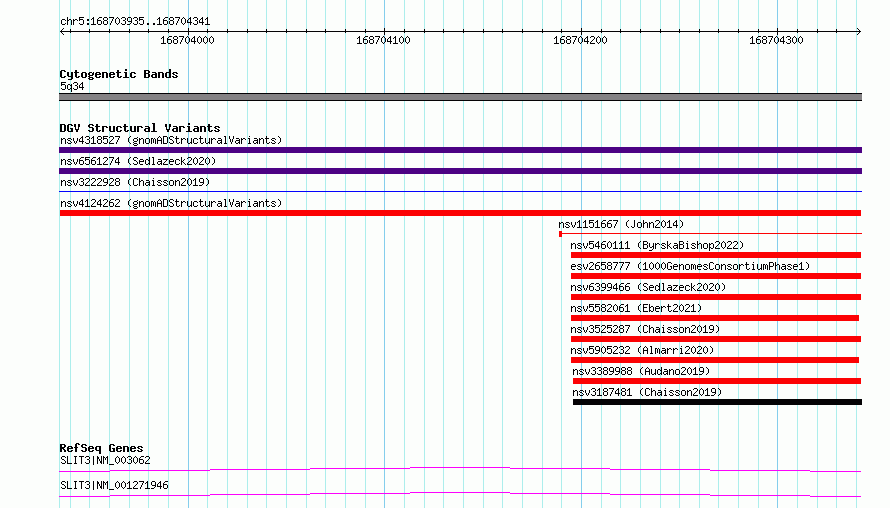Click variant label nsv5905232 Almarri2020
This screenshot has height=508, width=890.
pos(643,350)
